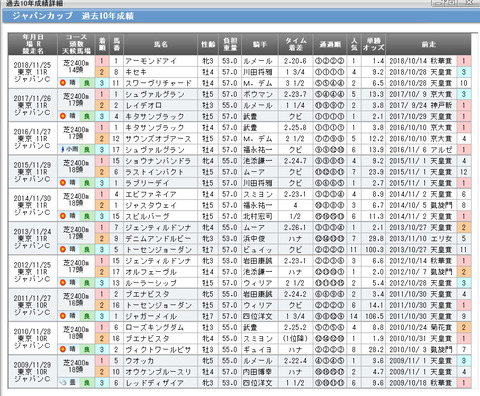The image size is (480, 396).
Task: Click the light rain icon in the 2016 race block
Action: tap(63, 149)
